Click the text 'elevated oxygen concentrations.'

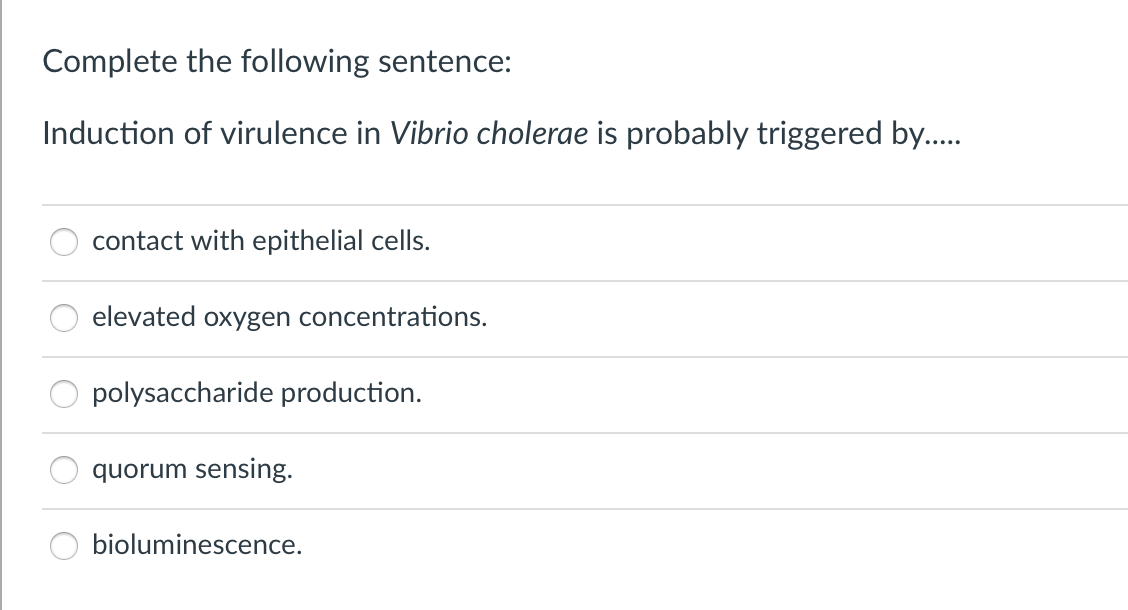coord(289,317)
